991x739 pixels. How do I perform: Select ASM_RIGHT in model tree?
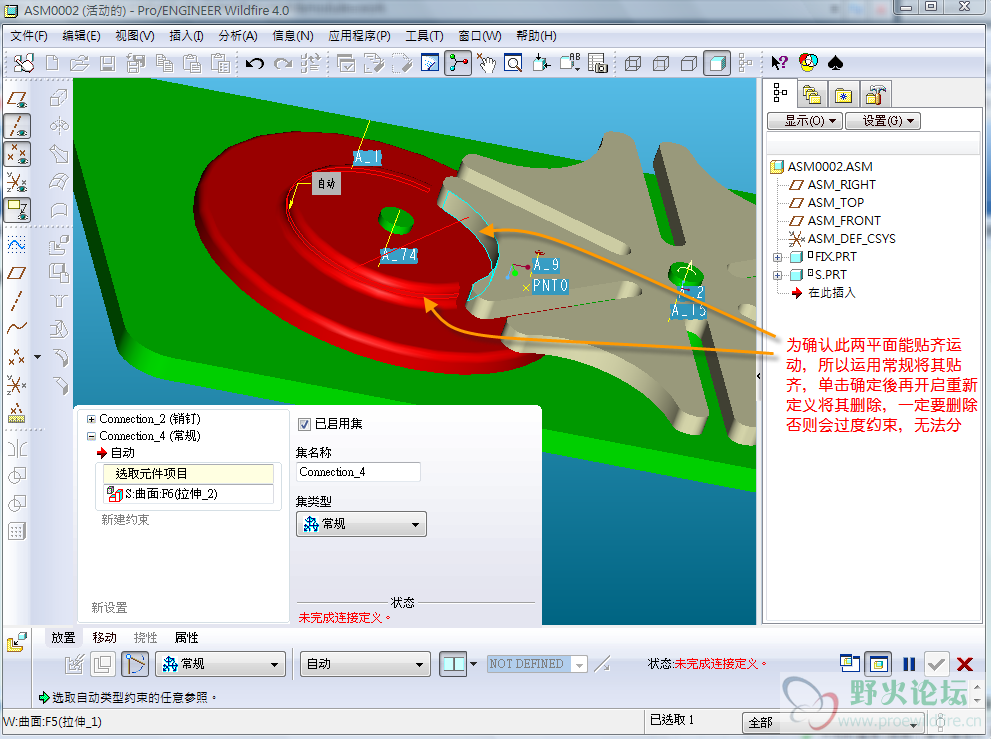coord(841,185)
